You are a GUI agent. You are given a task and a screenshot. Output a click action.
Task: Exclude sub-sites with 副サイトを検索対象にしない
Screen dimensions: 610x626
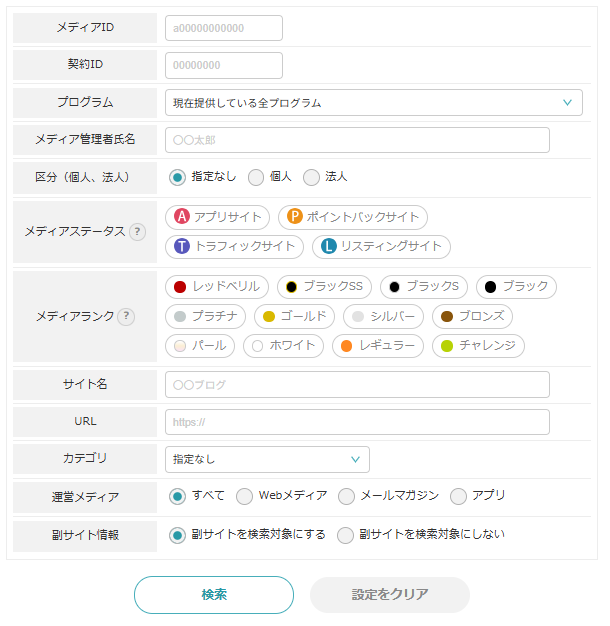346,535
